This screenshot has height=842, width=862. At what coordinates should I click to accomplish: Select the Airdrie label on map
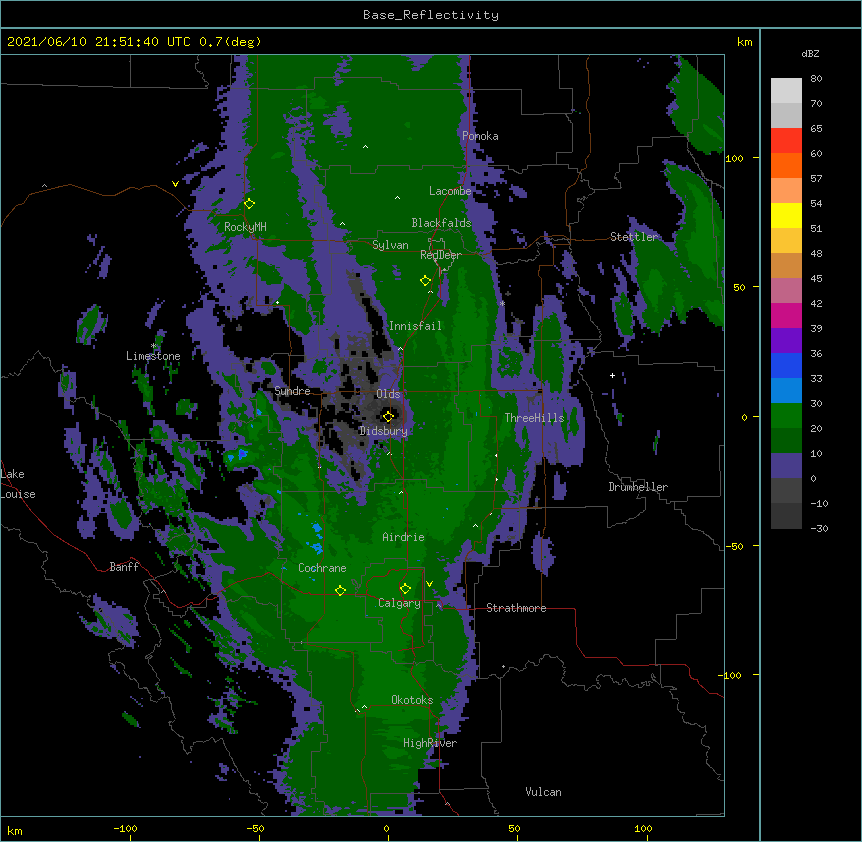(404, 537)
